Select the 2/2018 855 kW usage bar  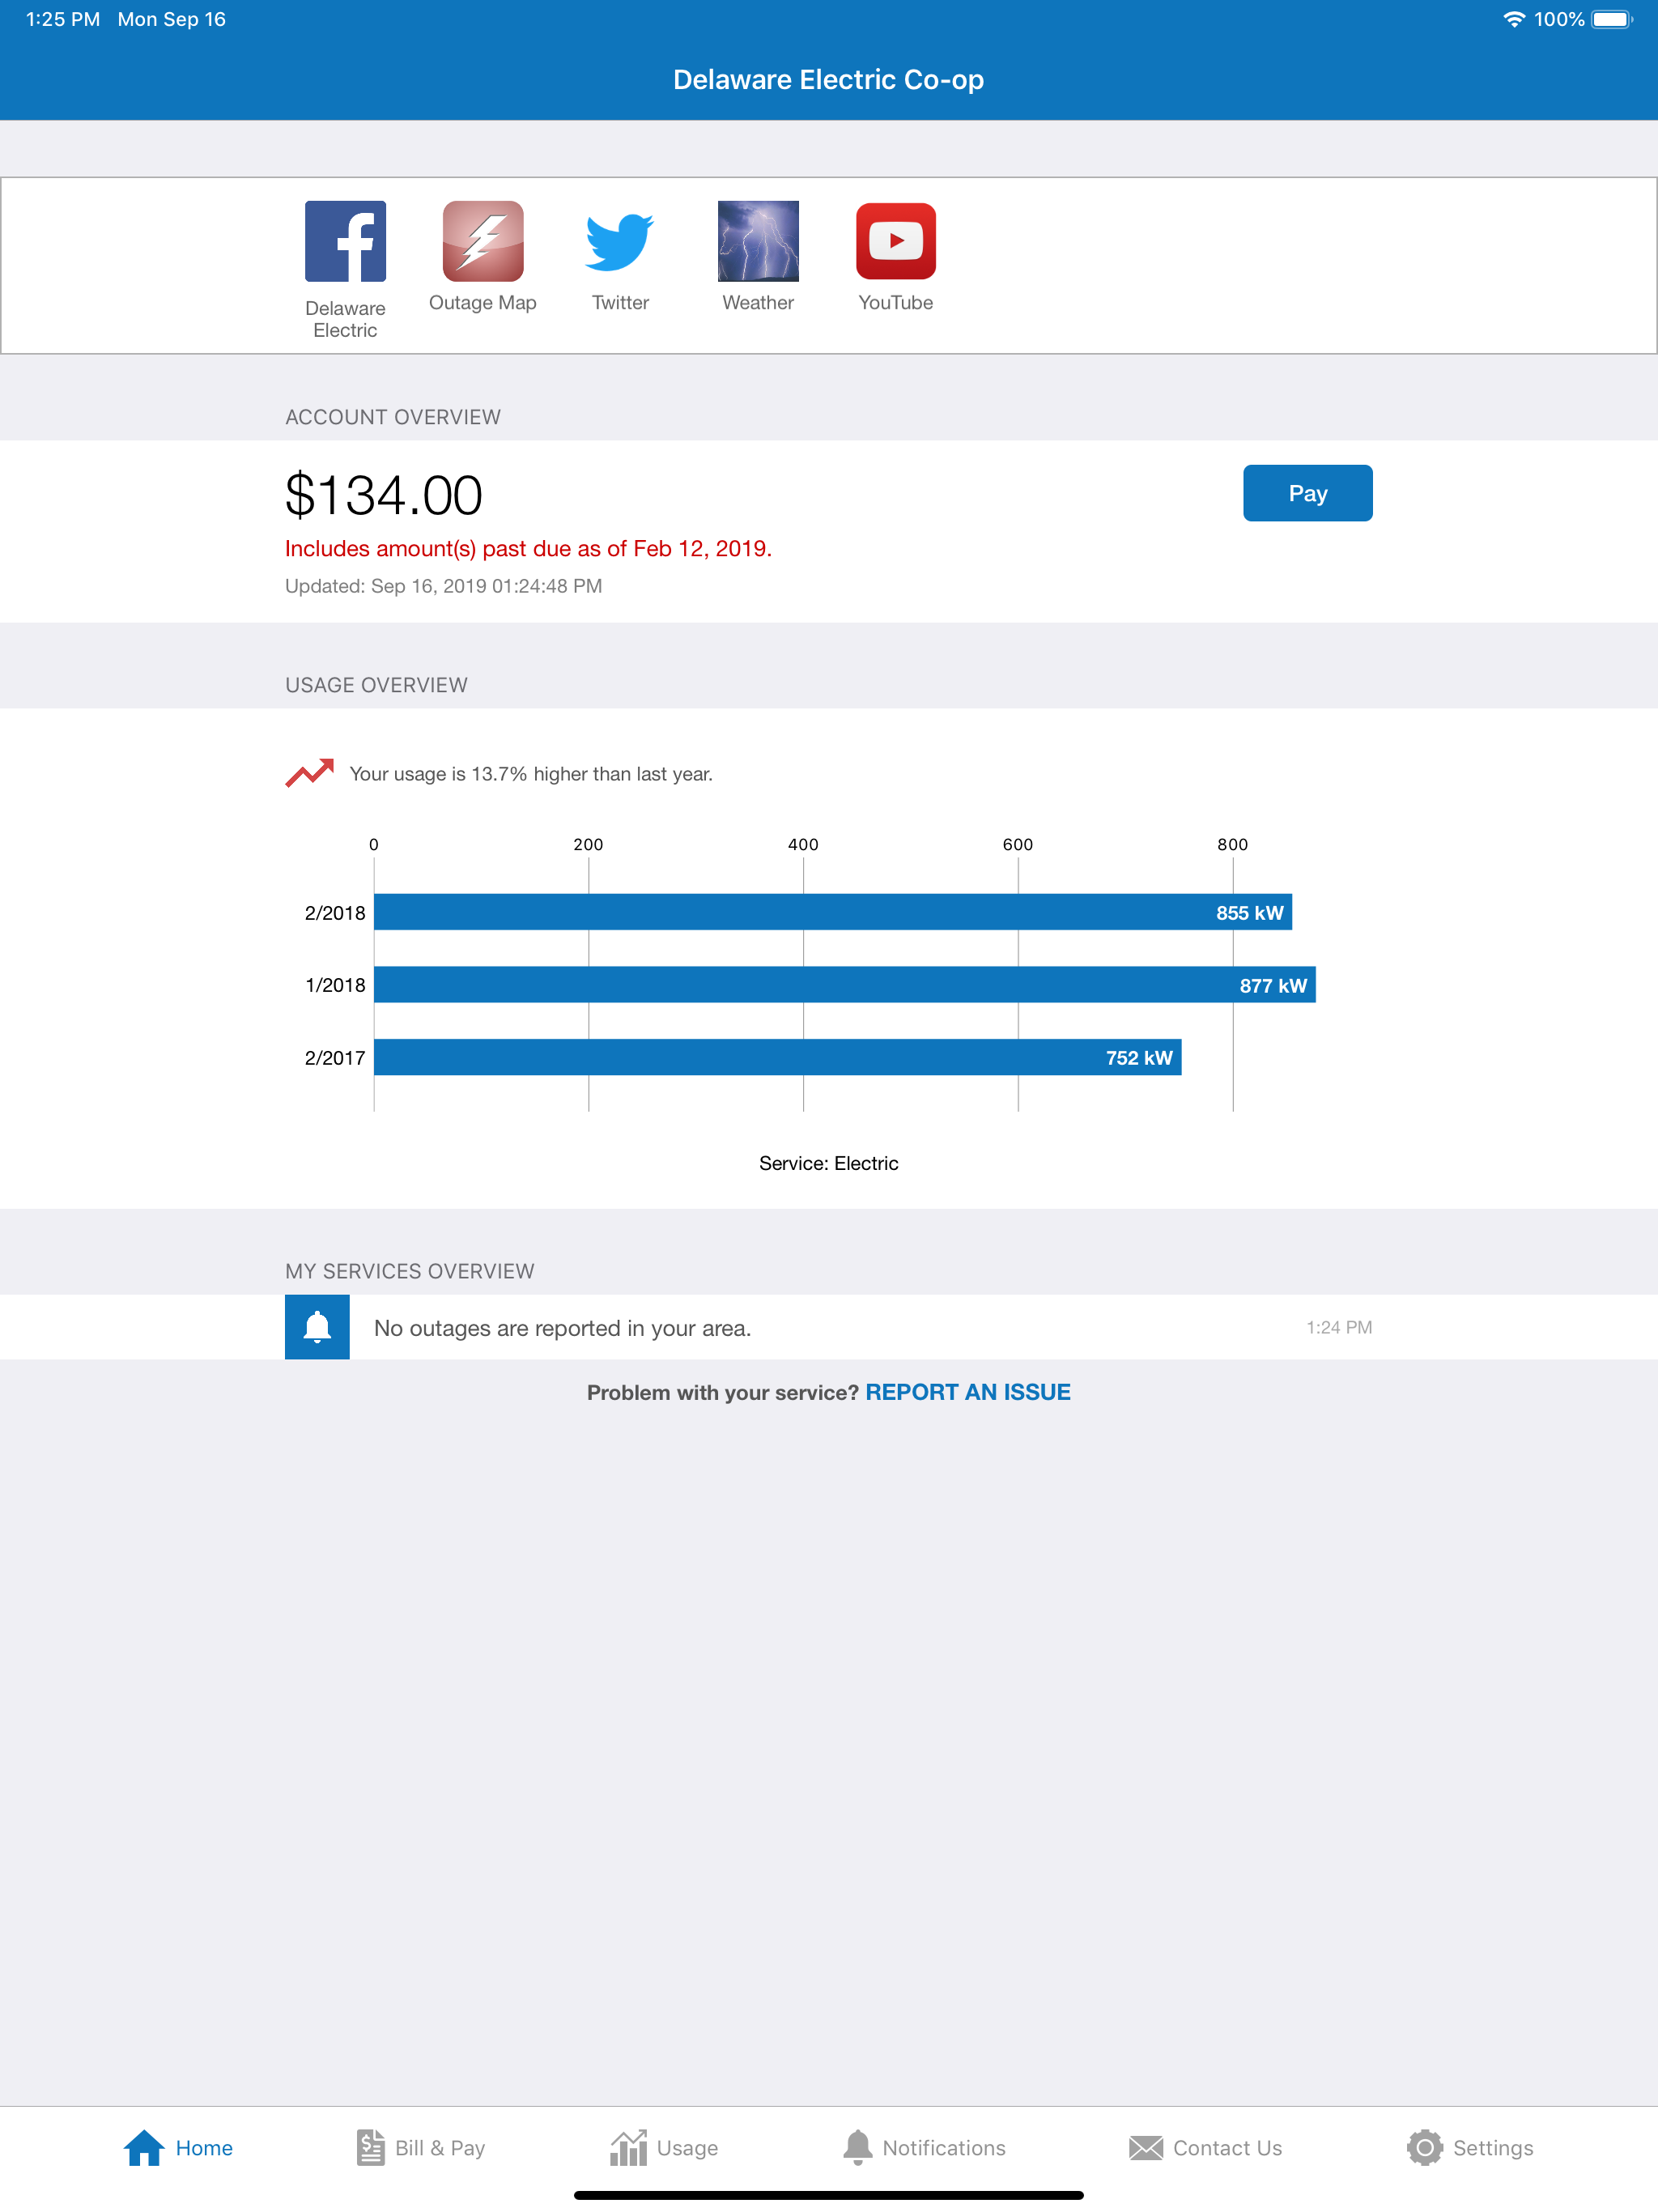[832, 912]
